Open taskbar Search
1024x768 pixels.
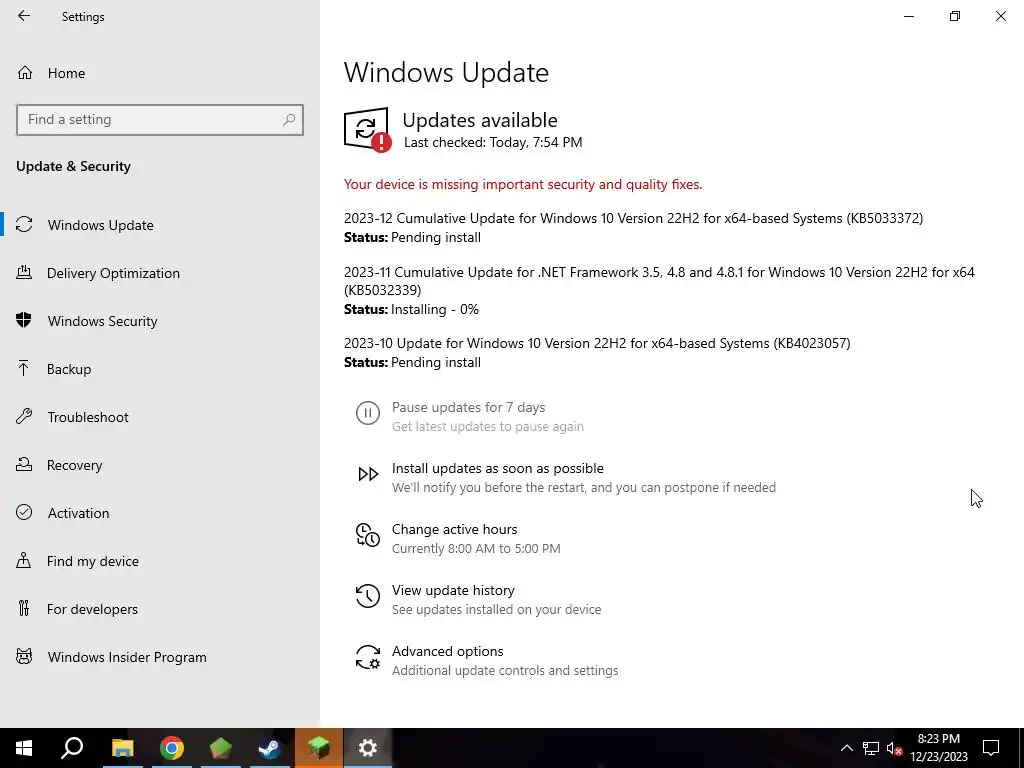coord(72,748)
